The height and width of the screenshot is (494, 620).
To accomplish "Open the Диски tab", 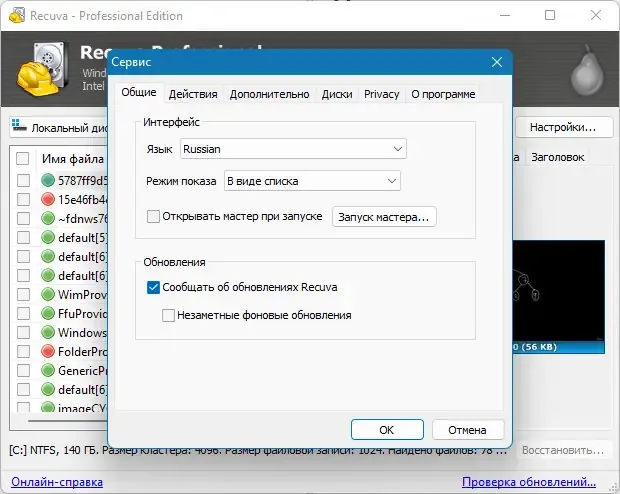I will click(337, 95).
